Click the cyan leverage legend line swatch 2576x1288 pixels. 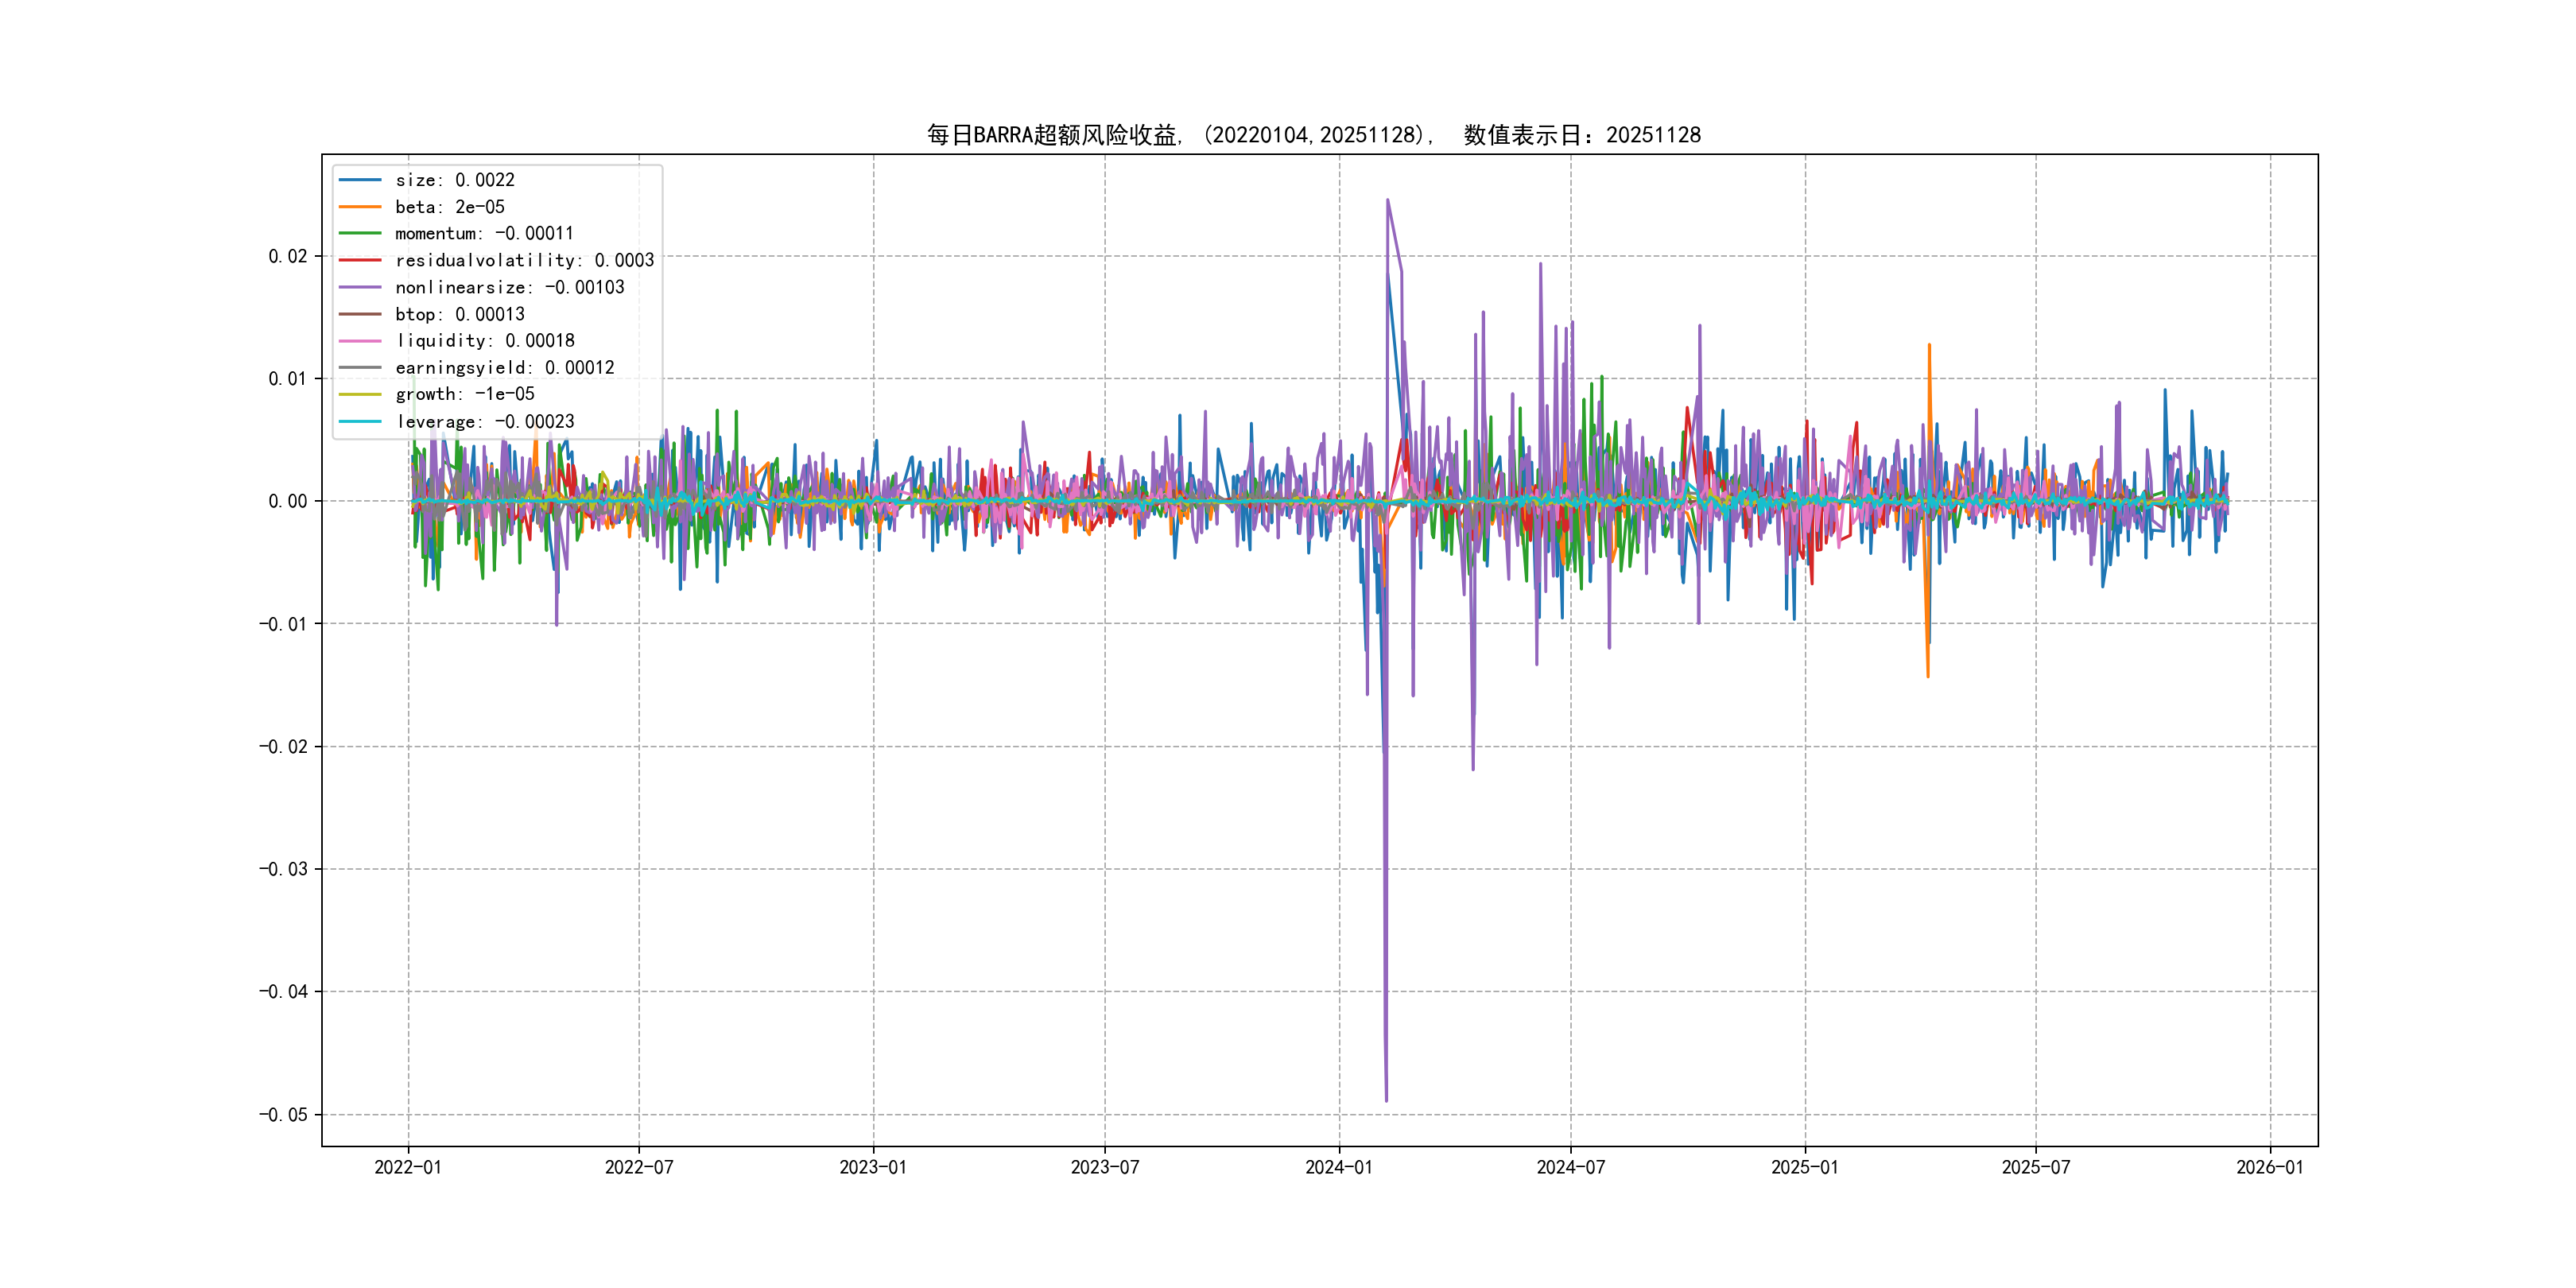coord(360,421)
